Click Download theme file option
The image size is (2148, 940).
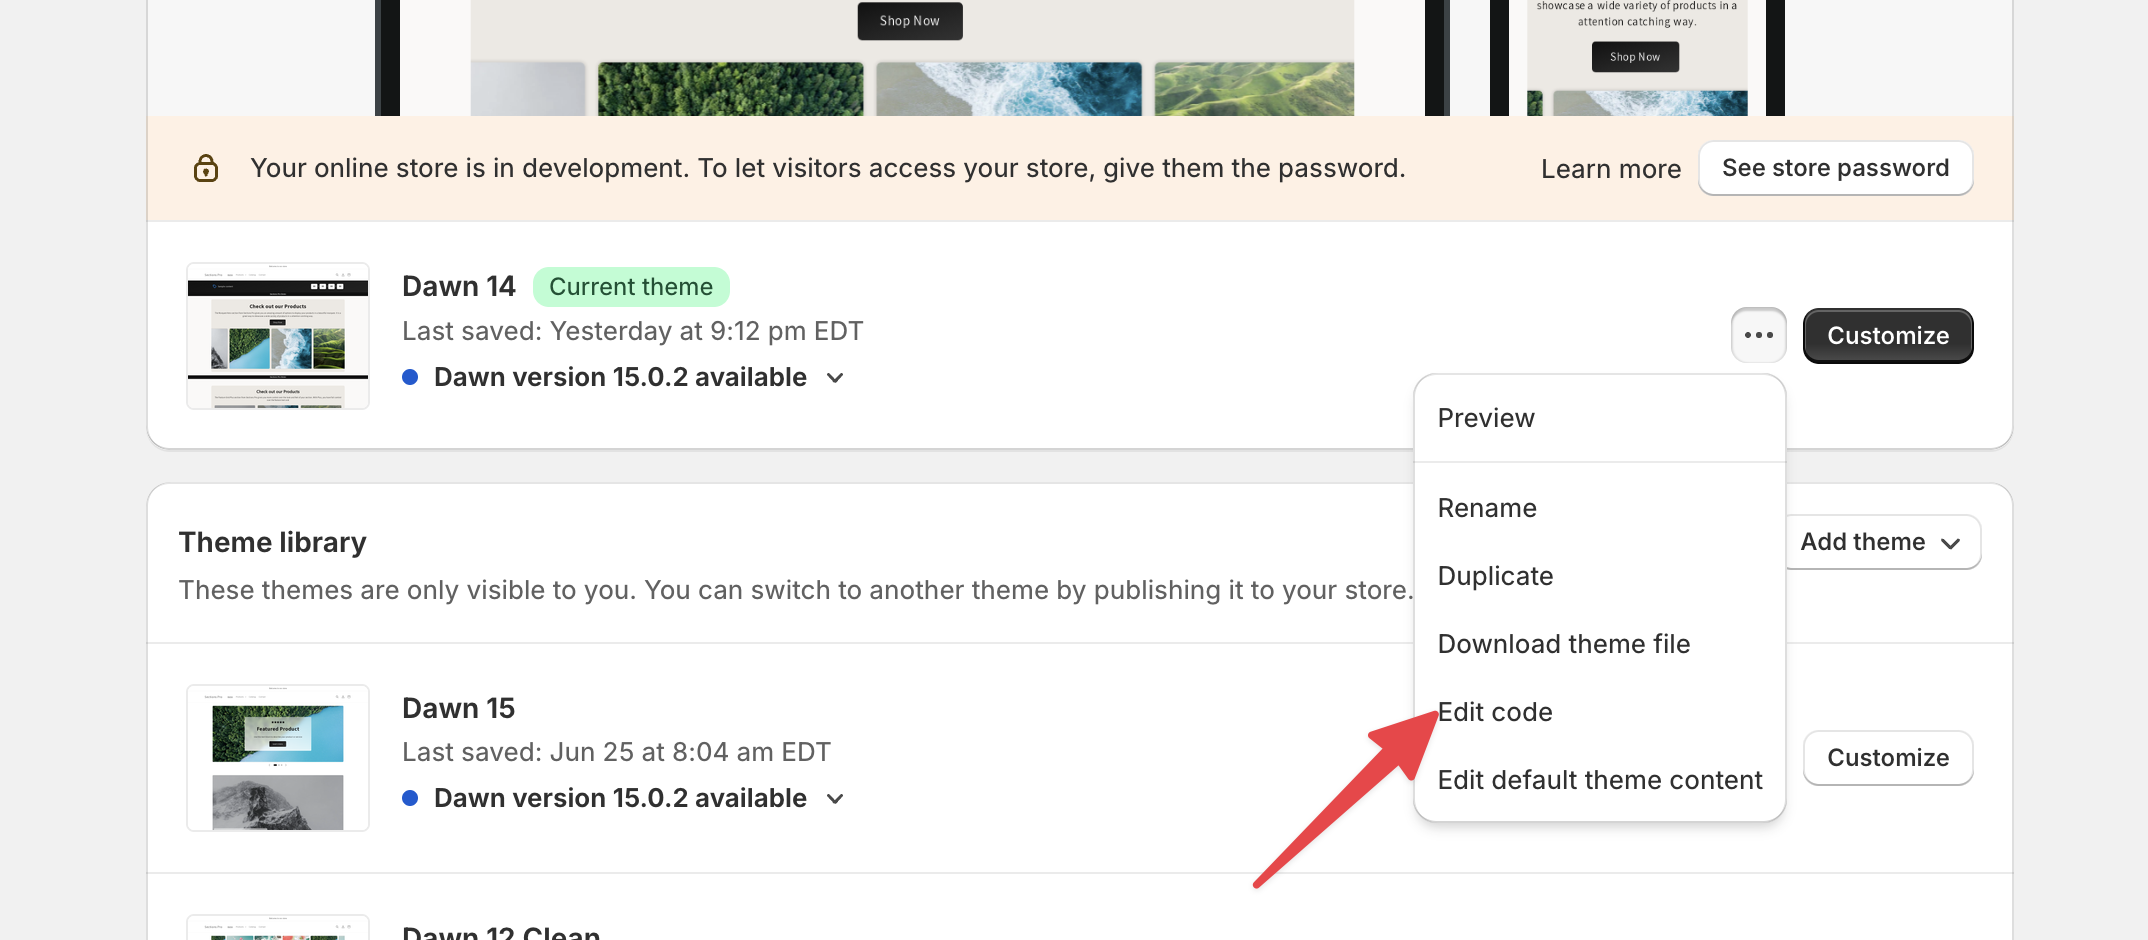[x=1563, y=644]
